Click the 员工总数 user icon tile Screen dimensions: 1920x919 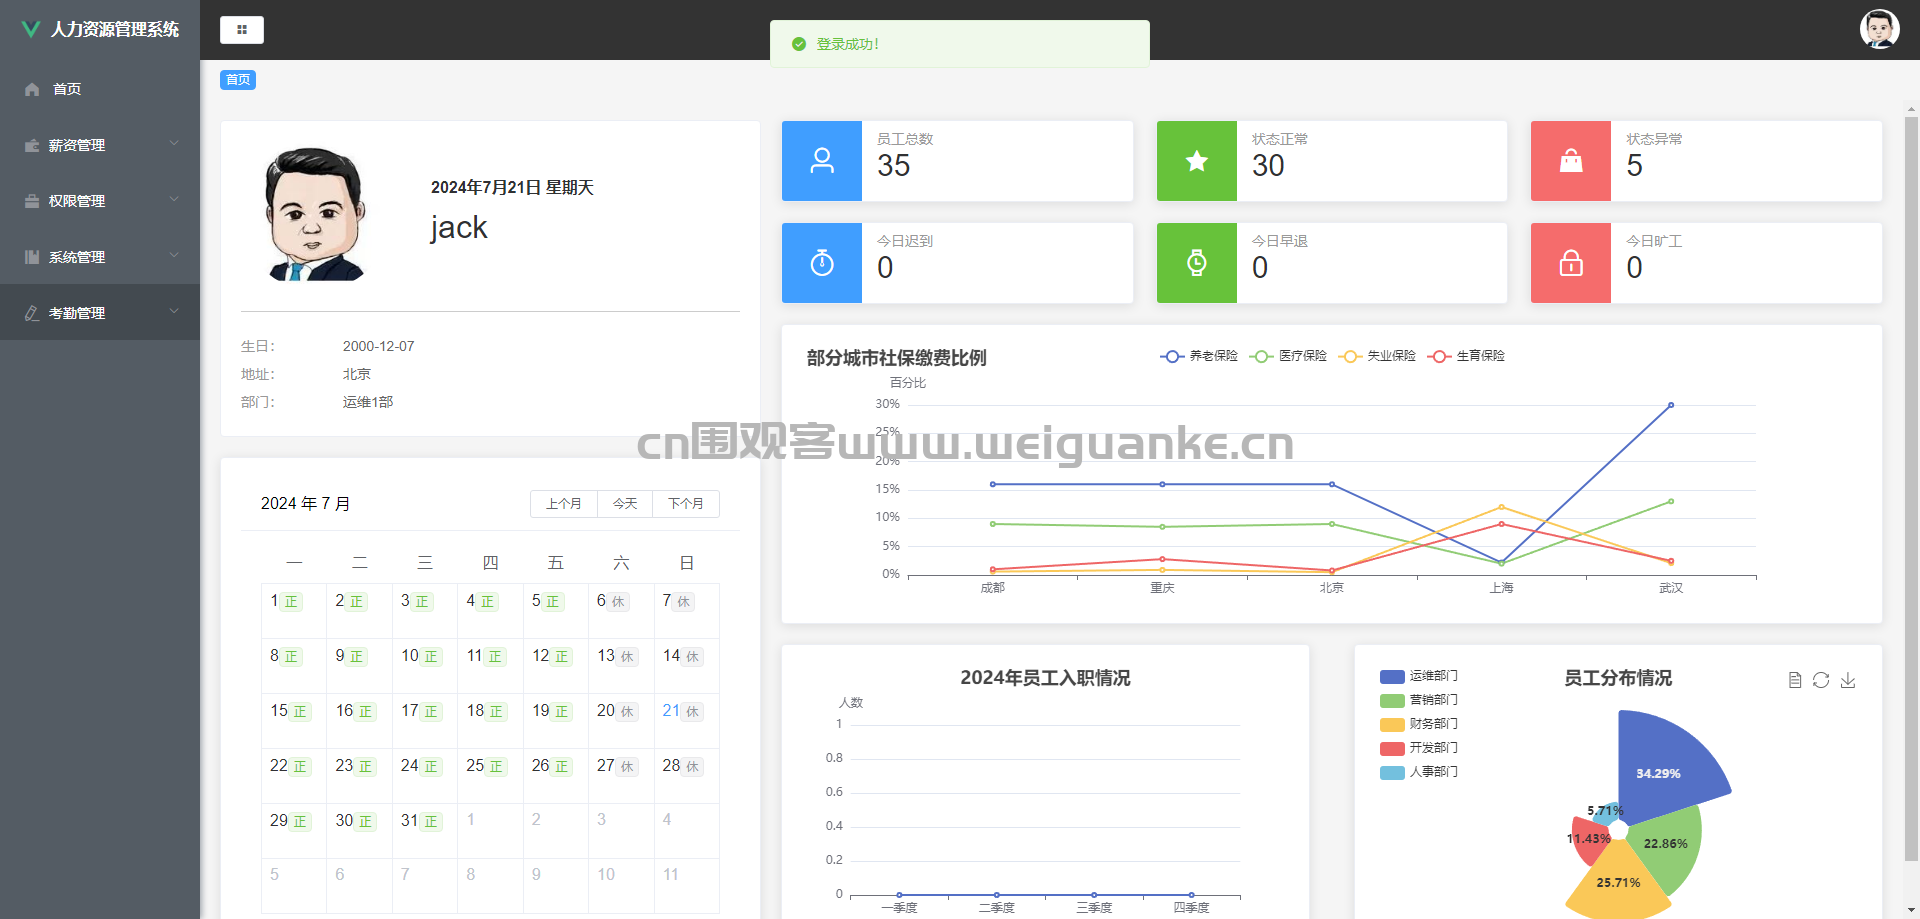pyautogui.click(x=822, y=161)
